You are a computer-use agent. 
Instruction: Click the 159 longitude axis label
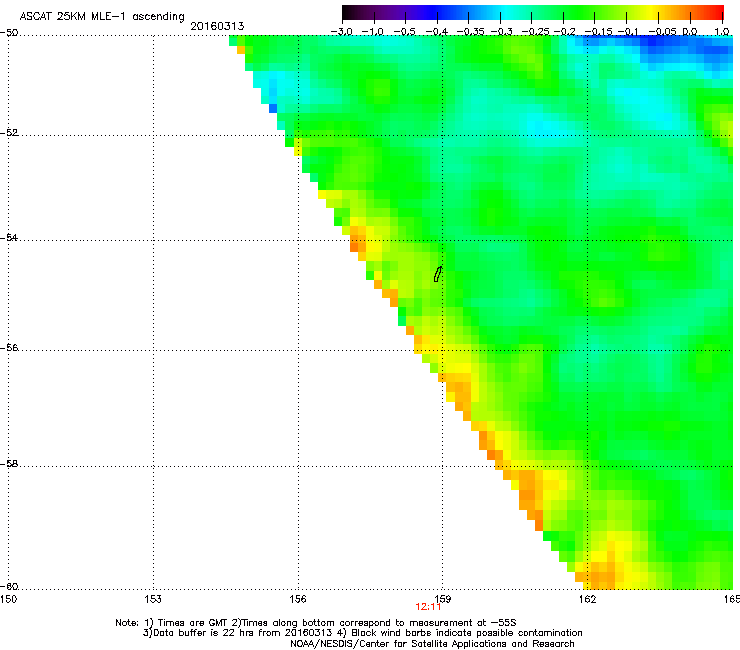443,599
